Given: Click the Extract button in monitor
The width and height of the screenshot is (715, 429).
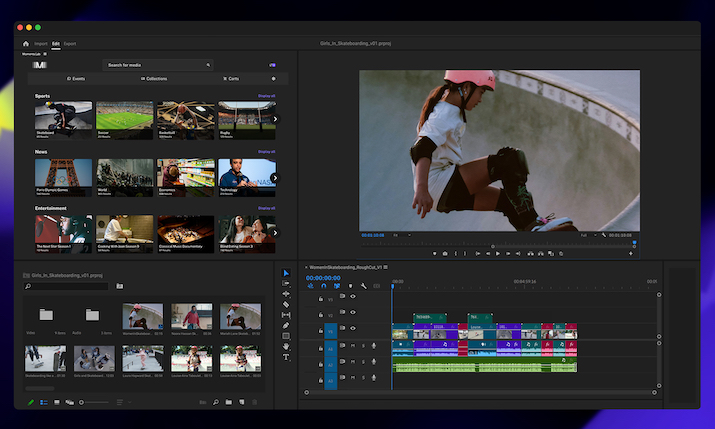Looking at the screenshot, I should 540,253.
